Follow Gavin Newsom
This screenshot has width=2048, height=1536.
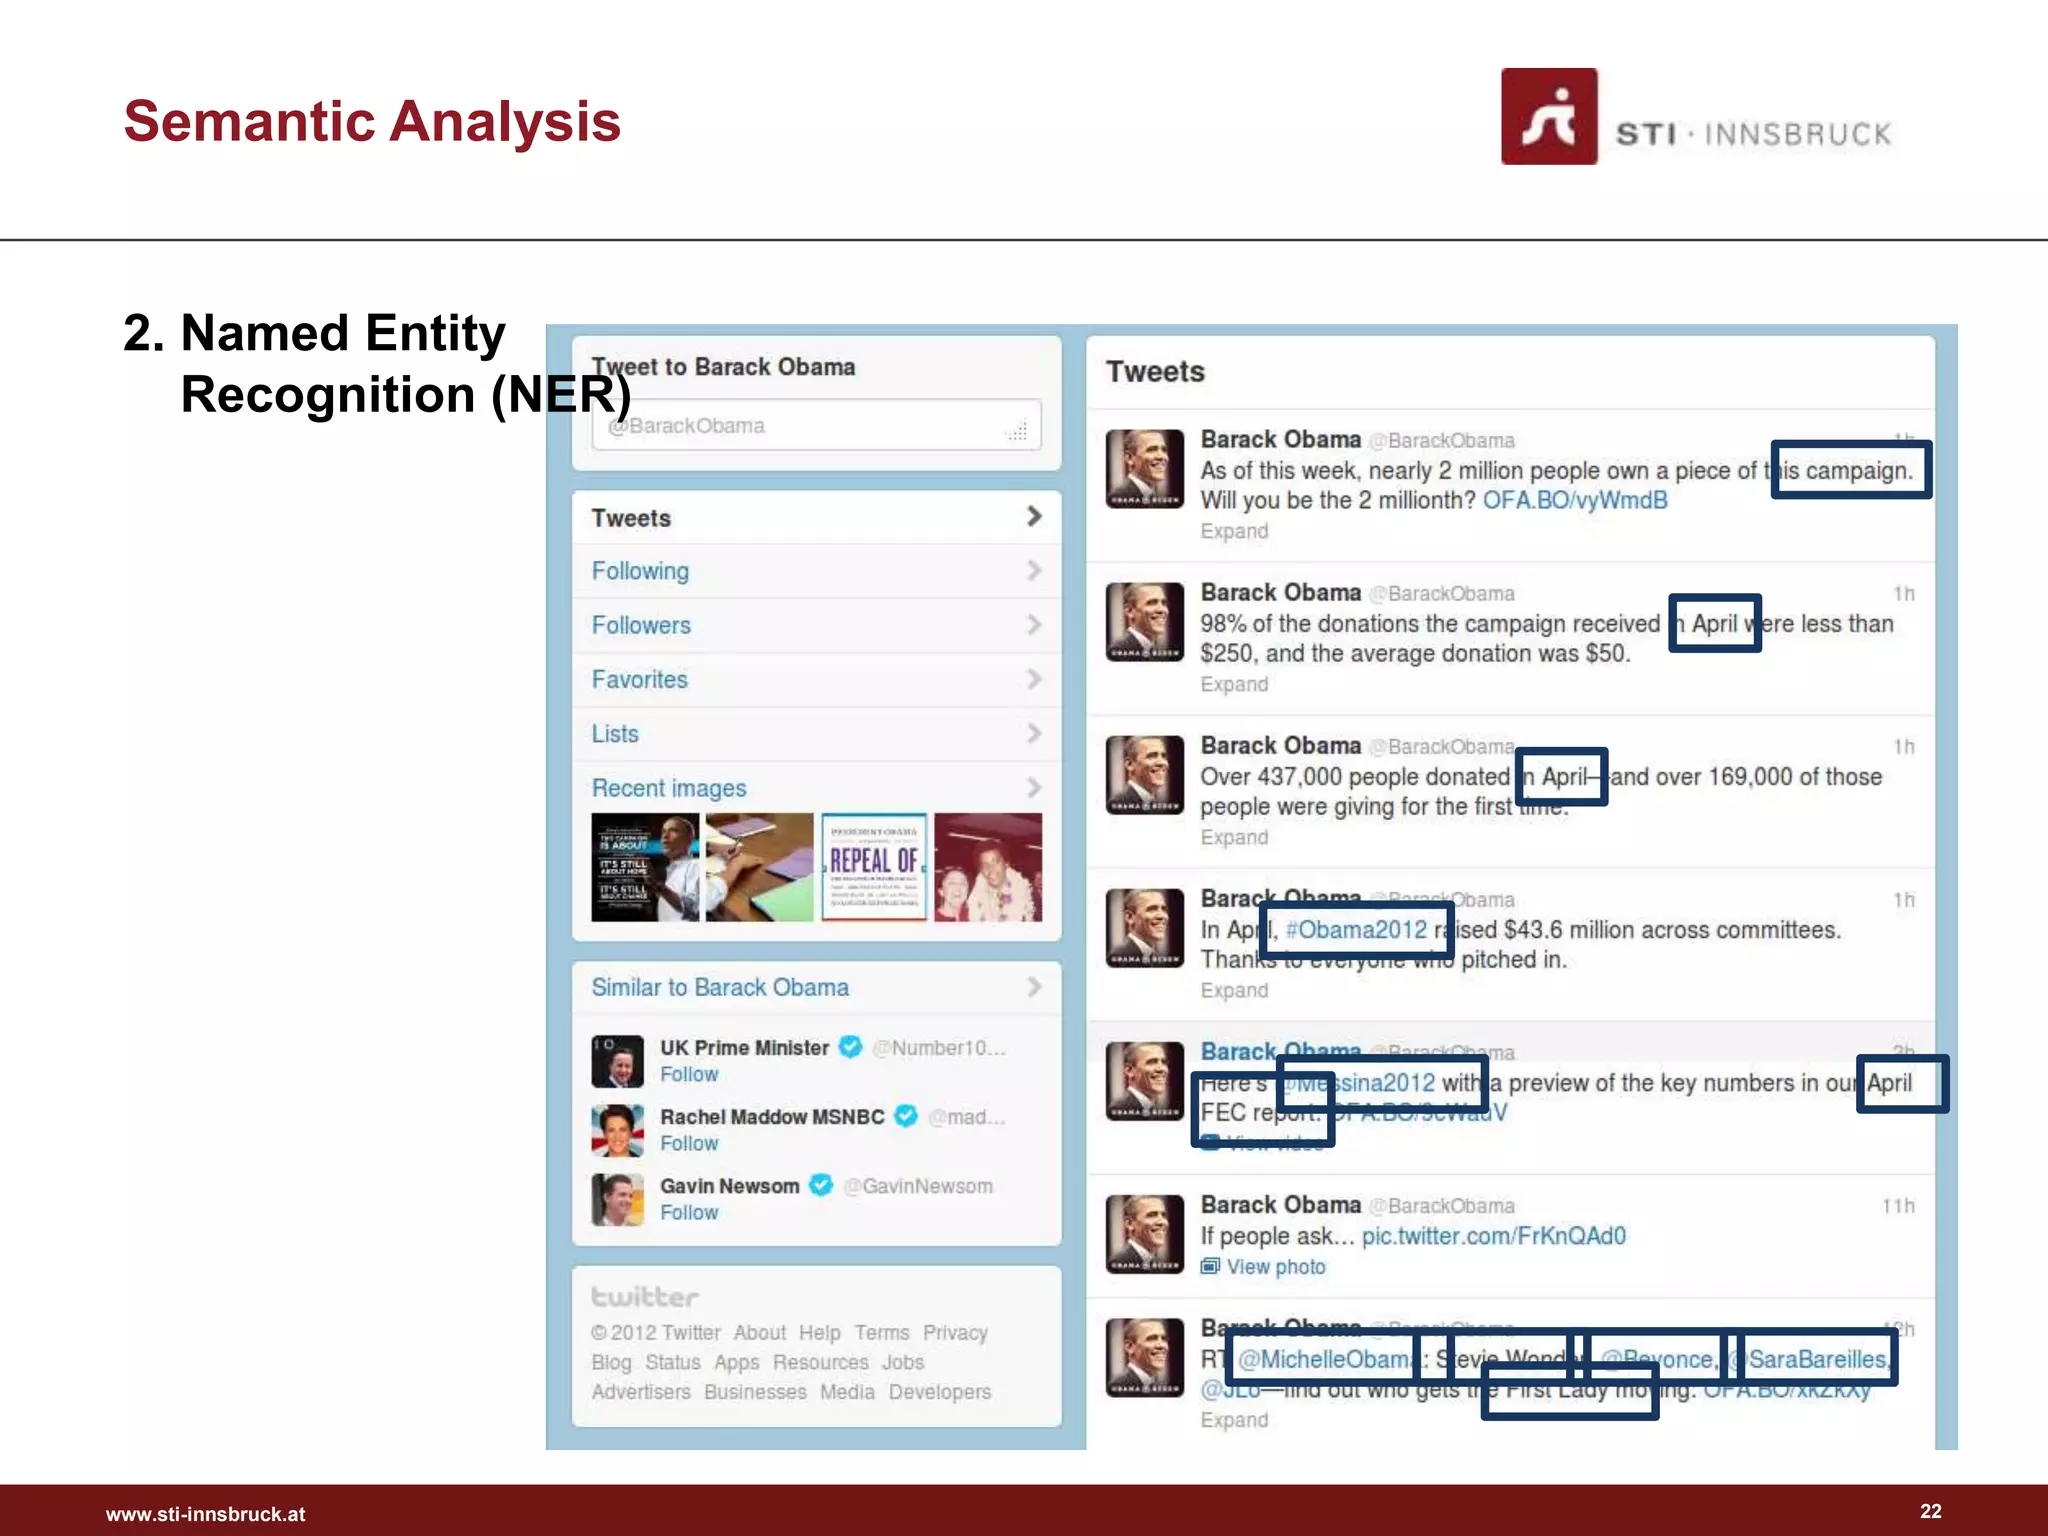point(689,1212)
